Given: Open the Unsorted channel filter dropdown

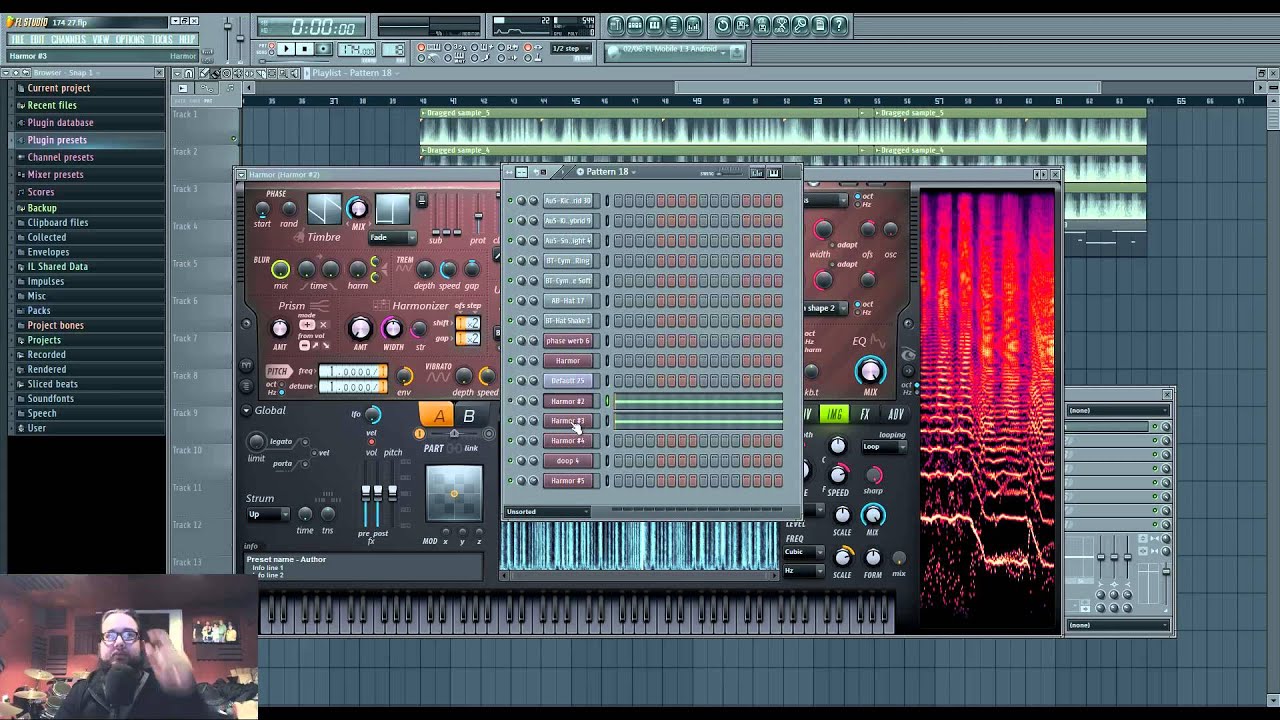Looking at the screenshot, I should point(548,512).
